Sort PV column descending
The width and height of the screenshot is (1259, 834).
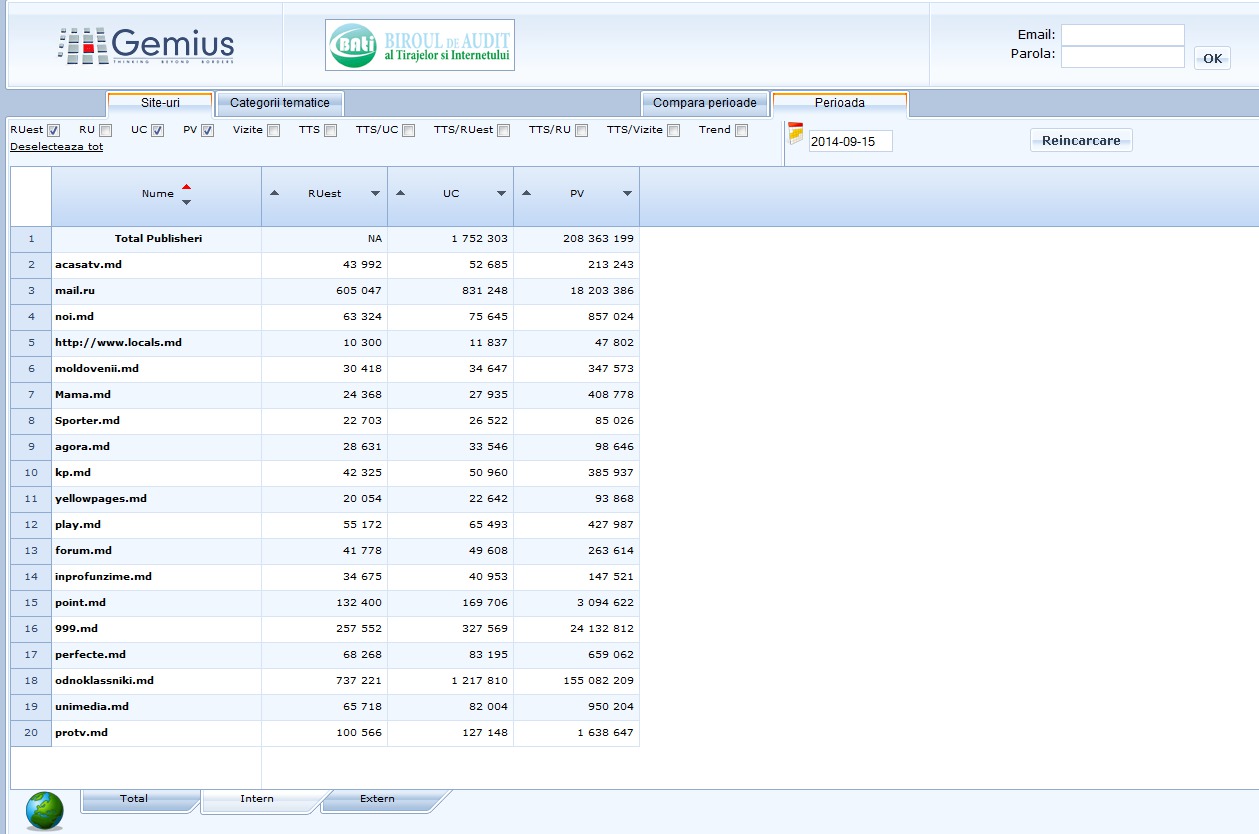coord(628,193)
